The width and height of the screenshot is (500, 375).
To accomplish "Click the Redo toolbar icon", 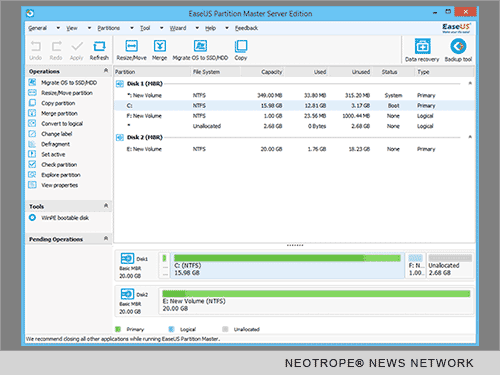I will pyautogui.click(x=56, y=46).
